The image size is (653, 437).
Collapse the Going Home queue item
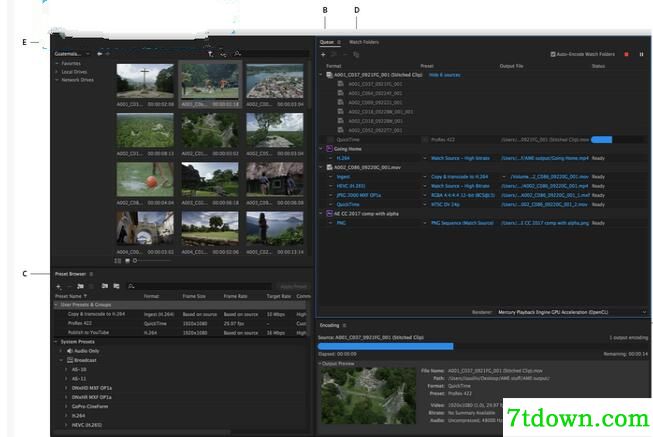point(321,149)
